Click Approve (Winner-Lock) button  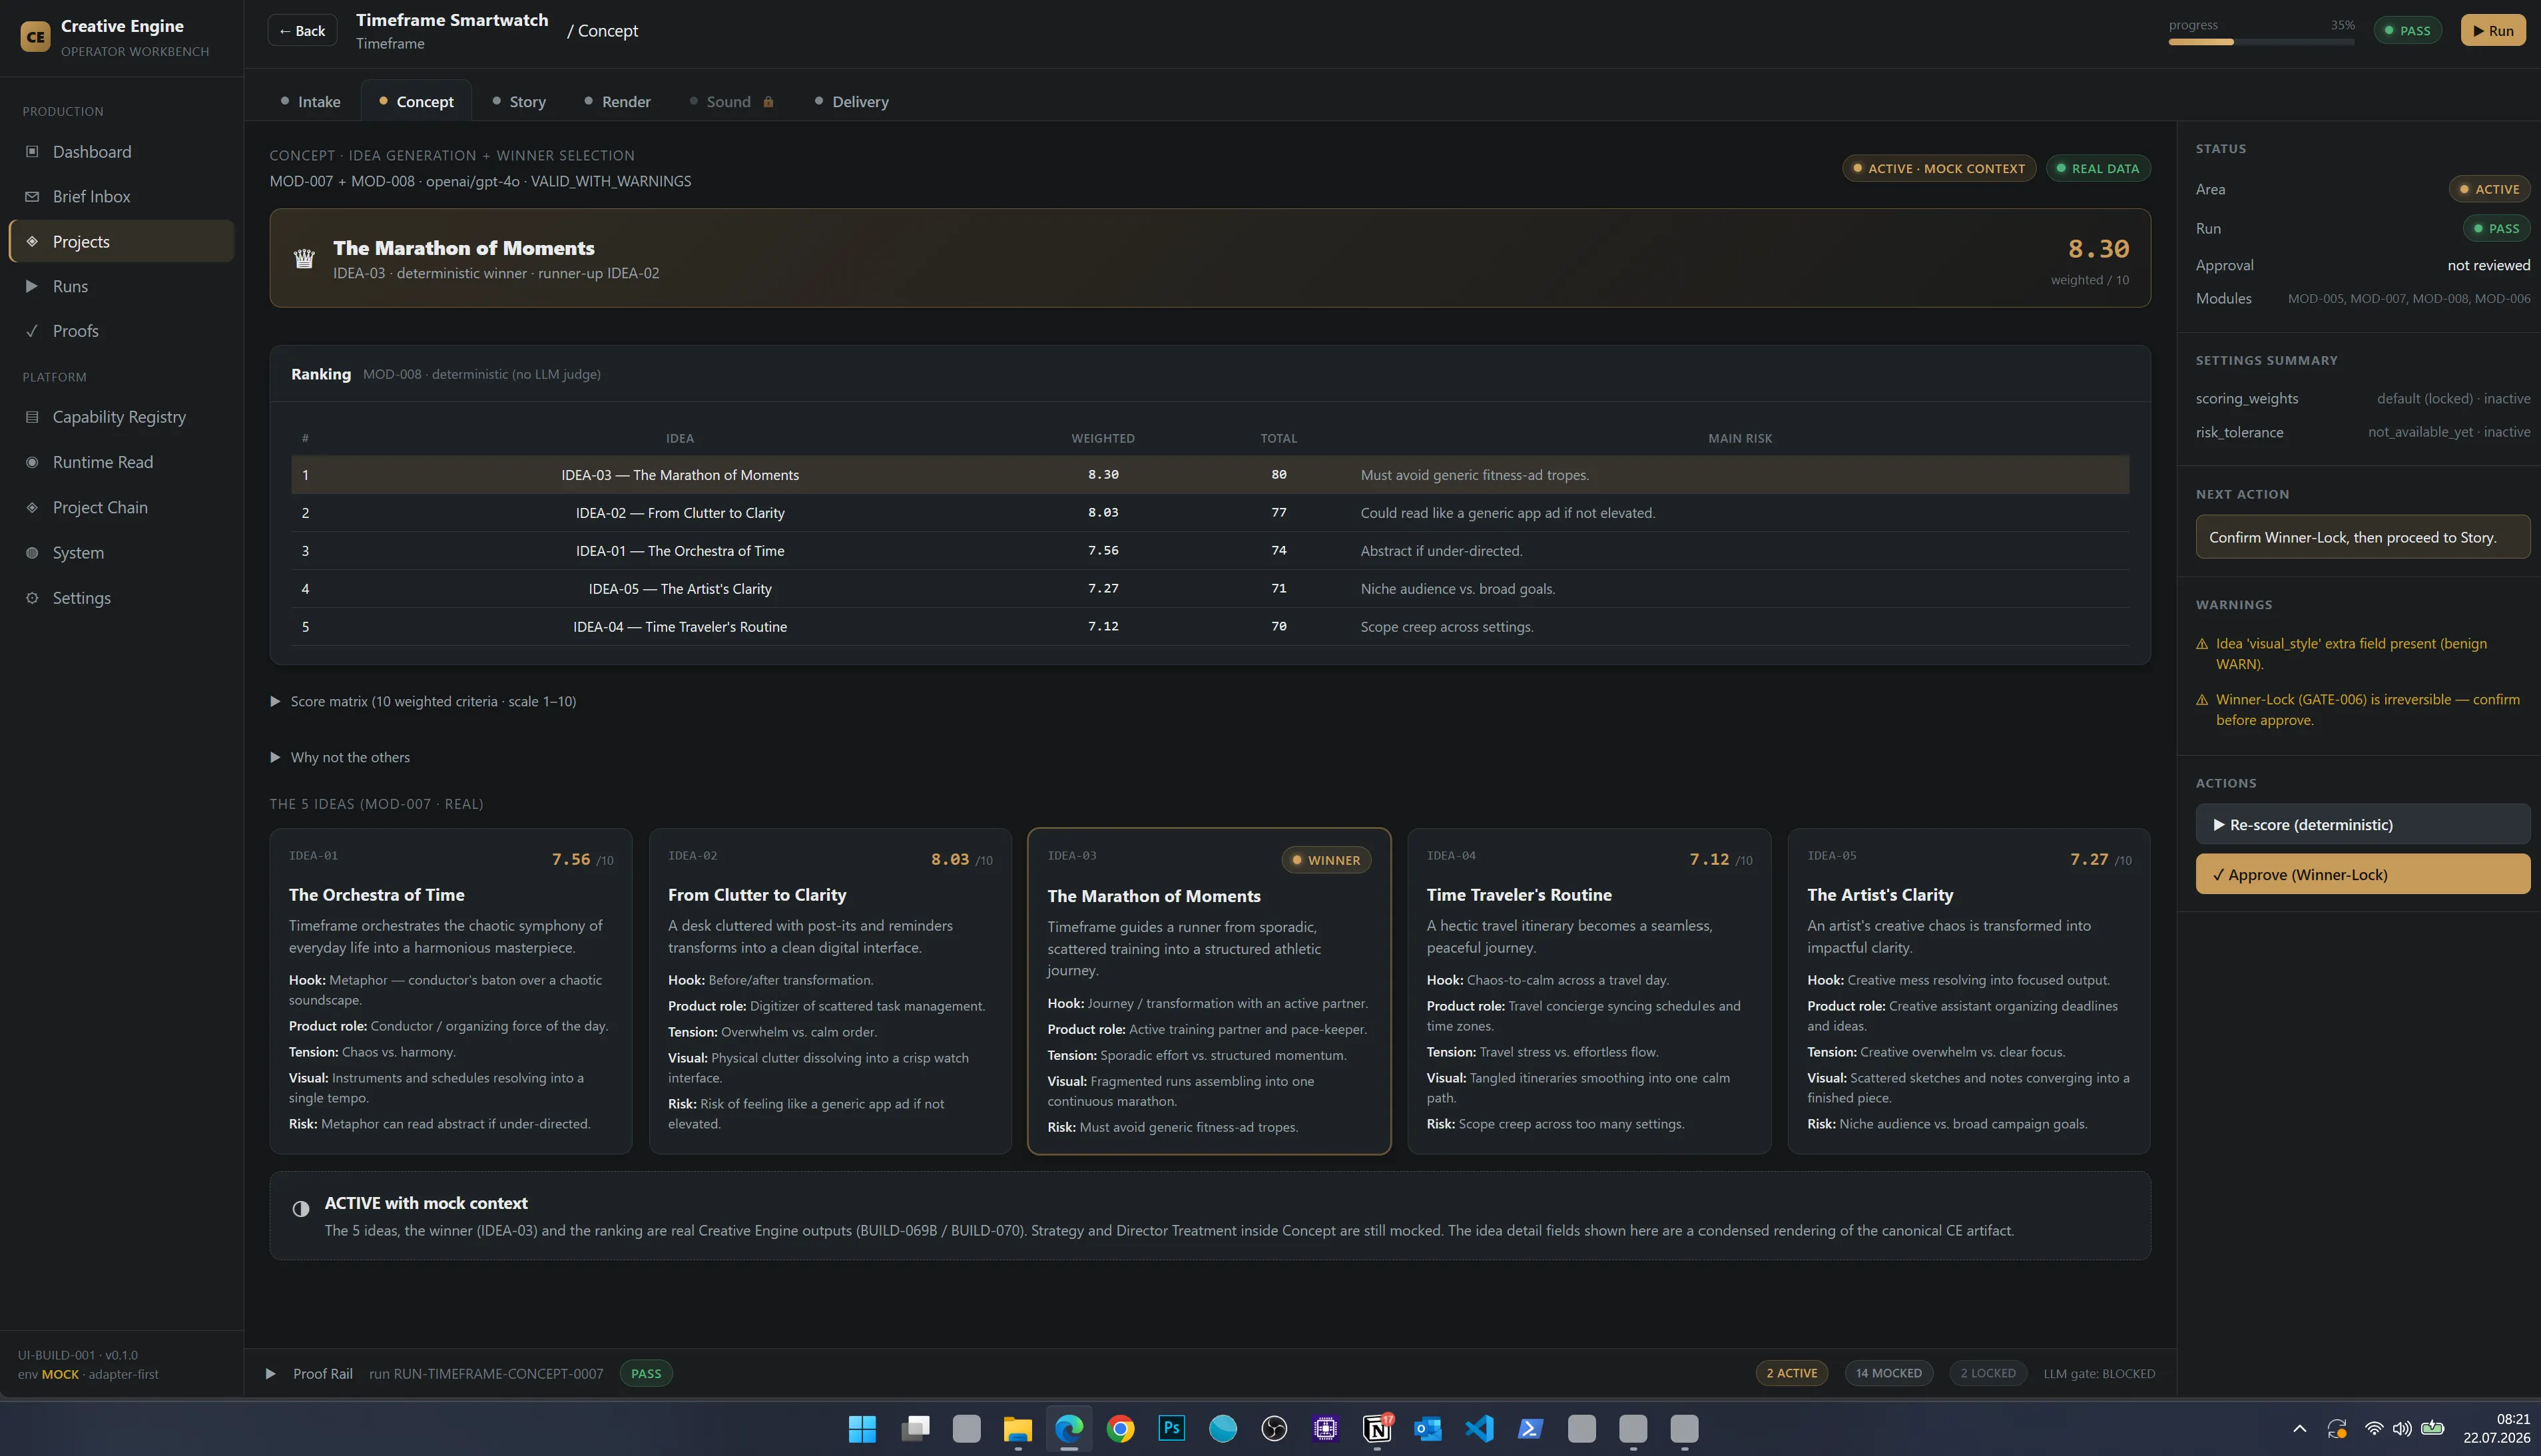(x=2362, y=874)
